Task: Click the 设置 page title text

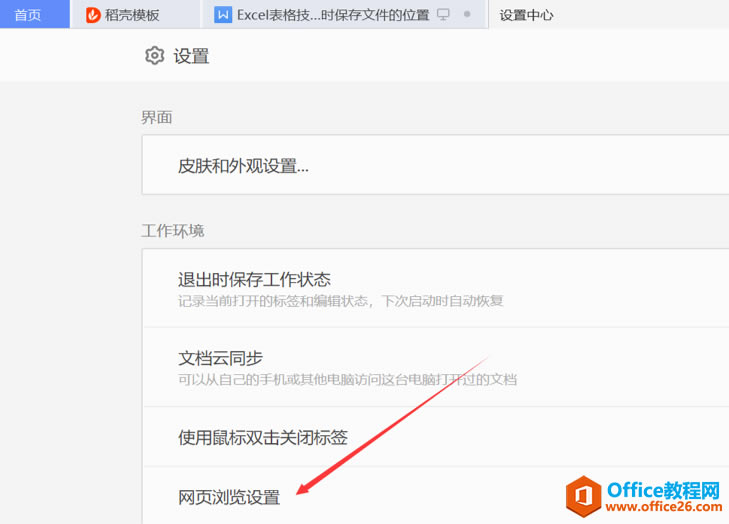Action: 191,56
